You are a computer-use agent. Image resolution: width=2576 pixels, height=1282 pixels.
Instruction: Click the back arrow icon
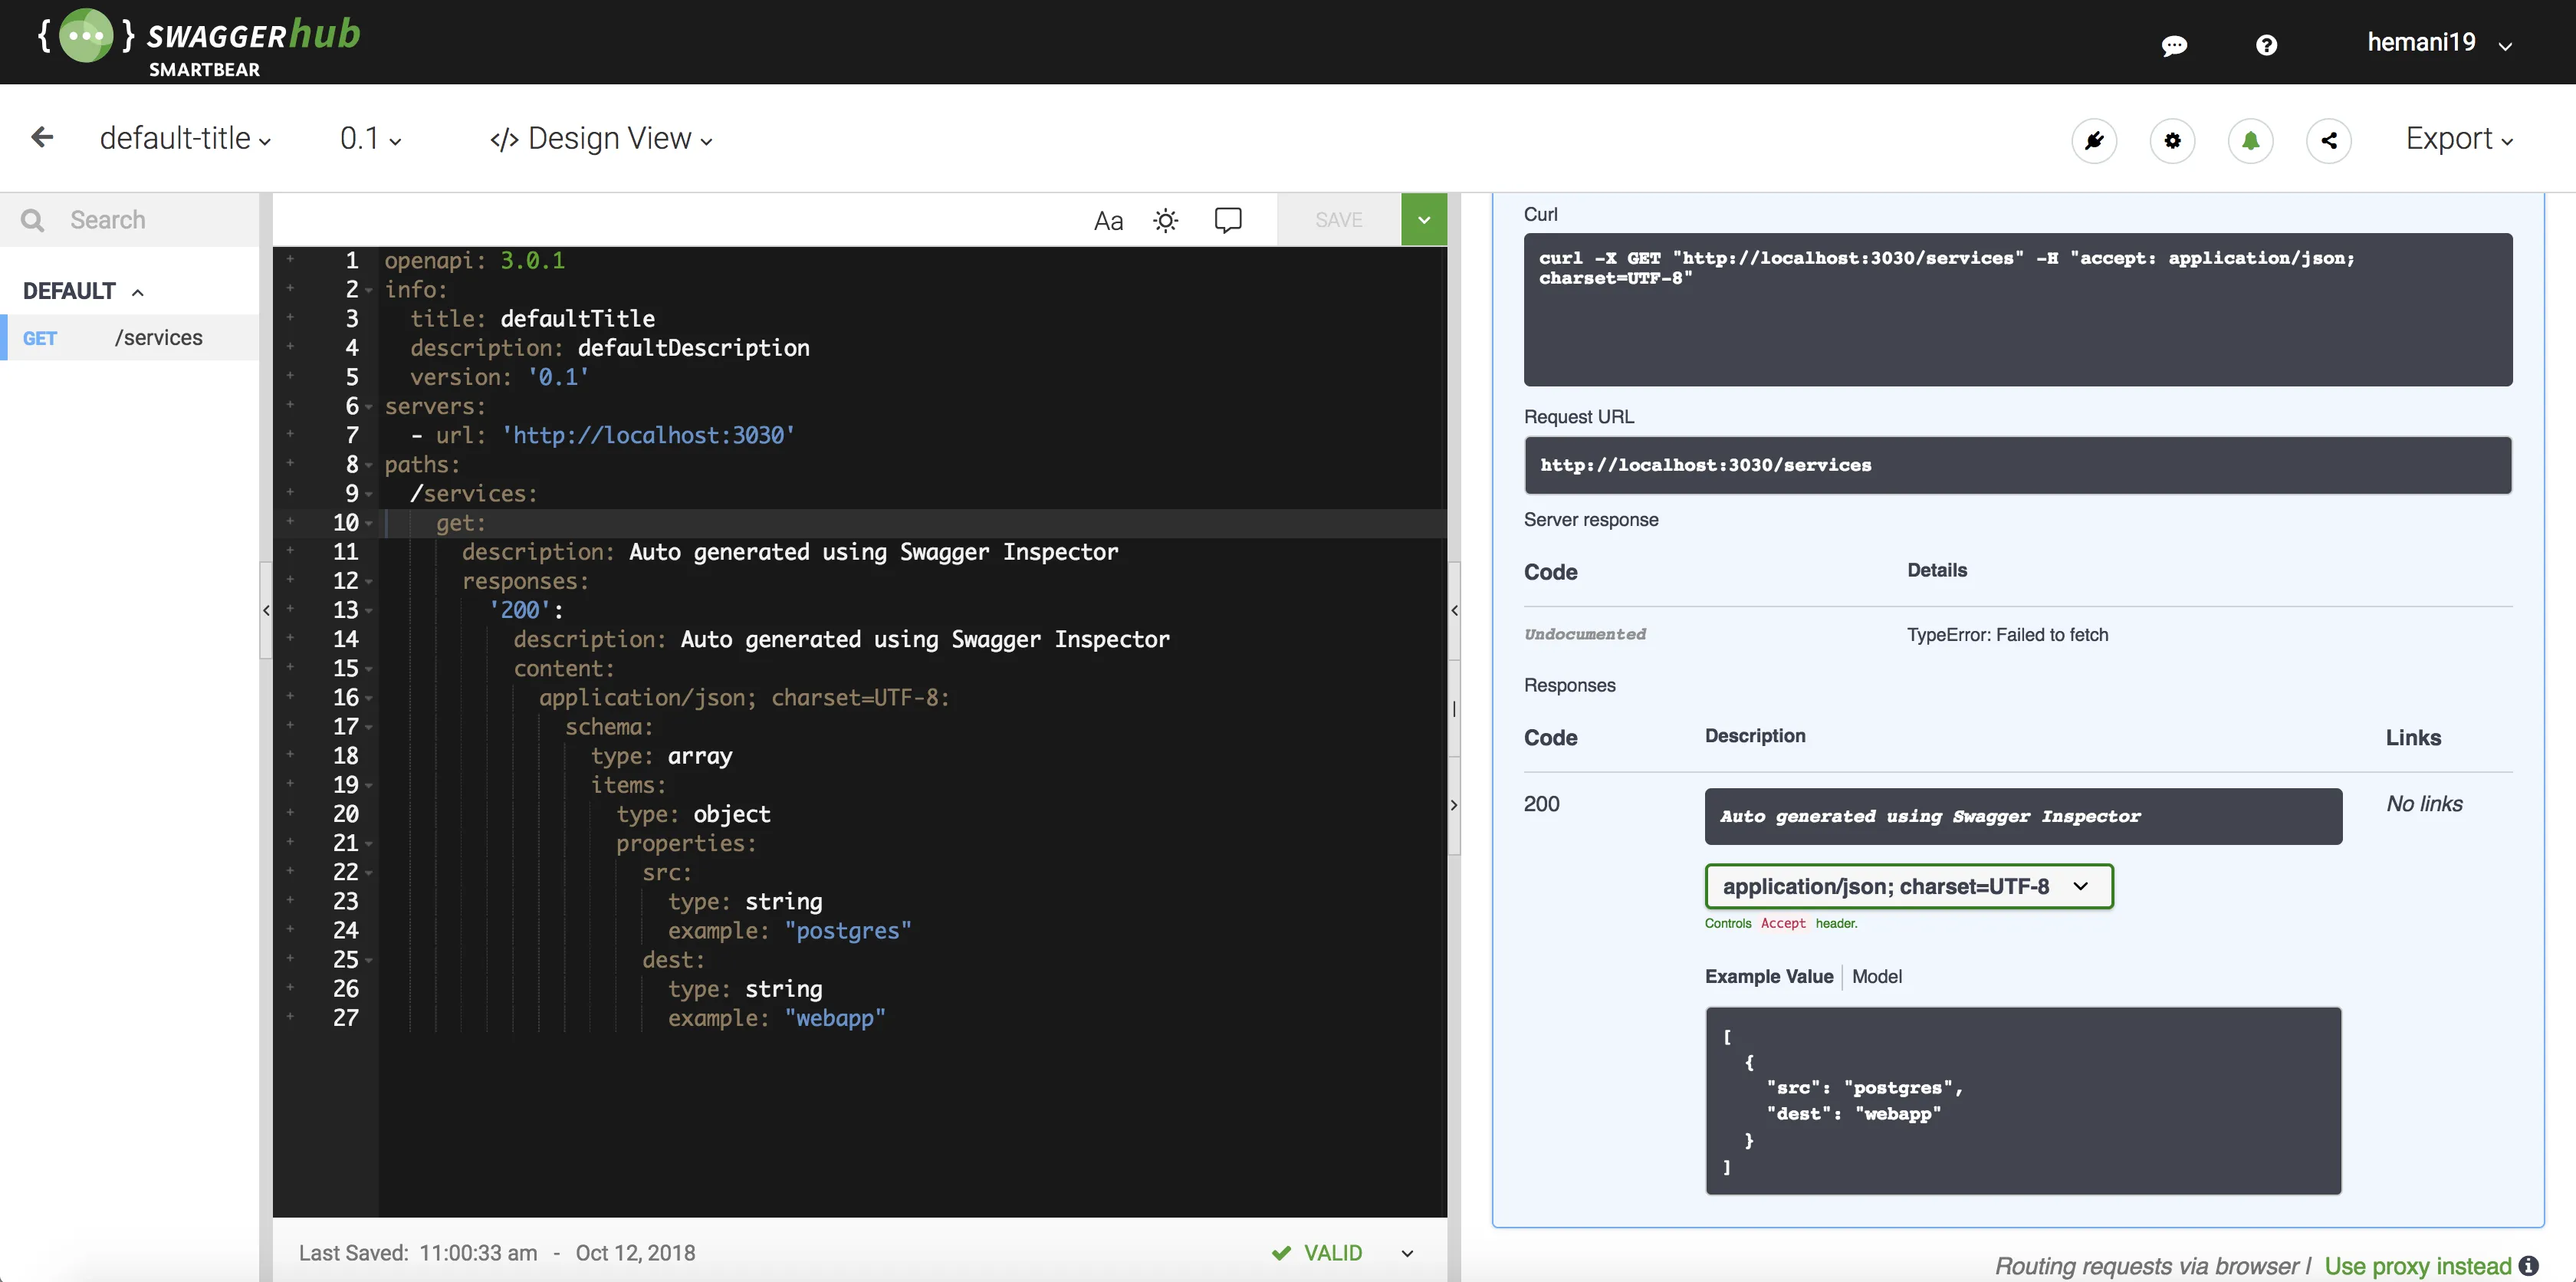pyautogui.click(x=42, y=137)
